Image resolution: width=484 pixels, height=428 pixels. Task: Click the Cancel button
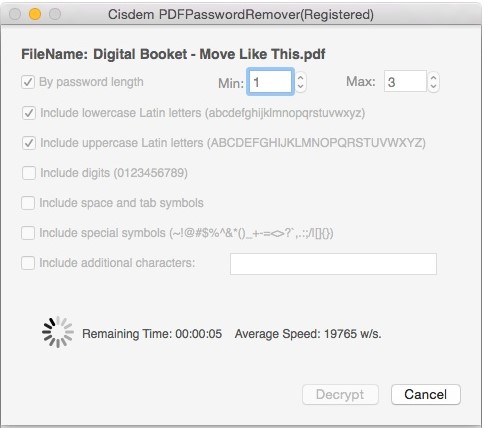click(426, 395)
